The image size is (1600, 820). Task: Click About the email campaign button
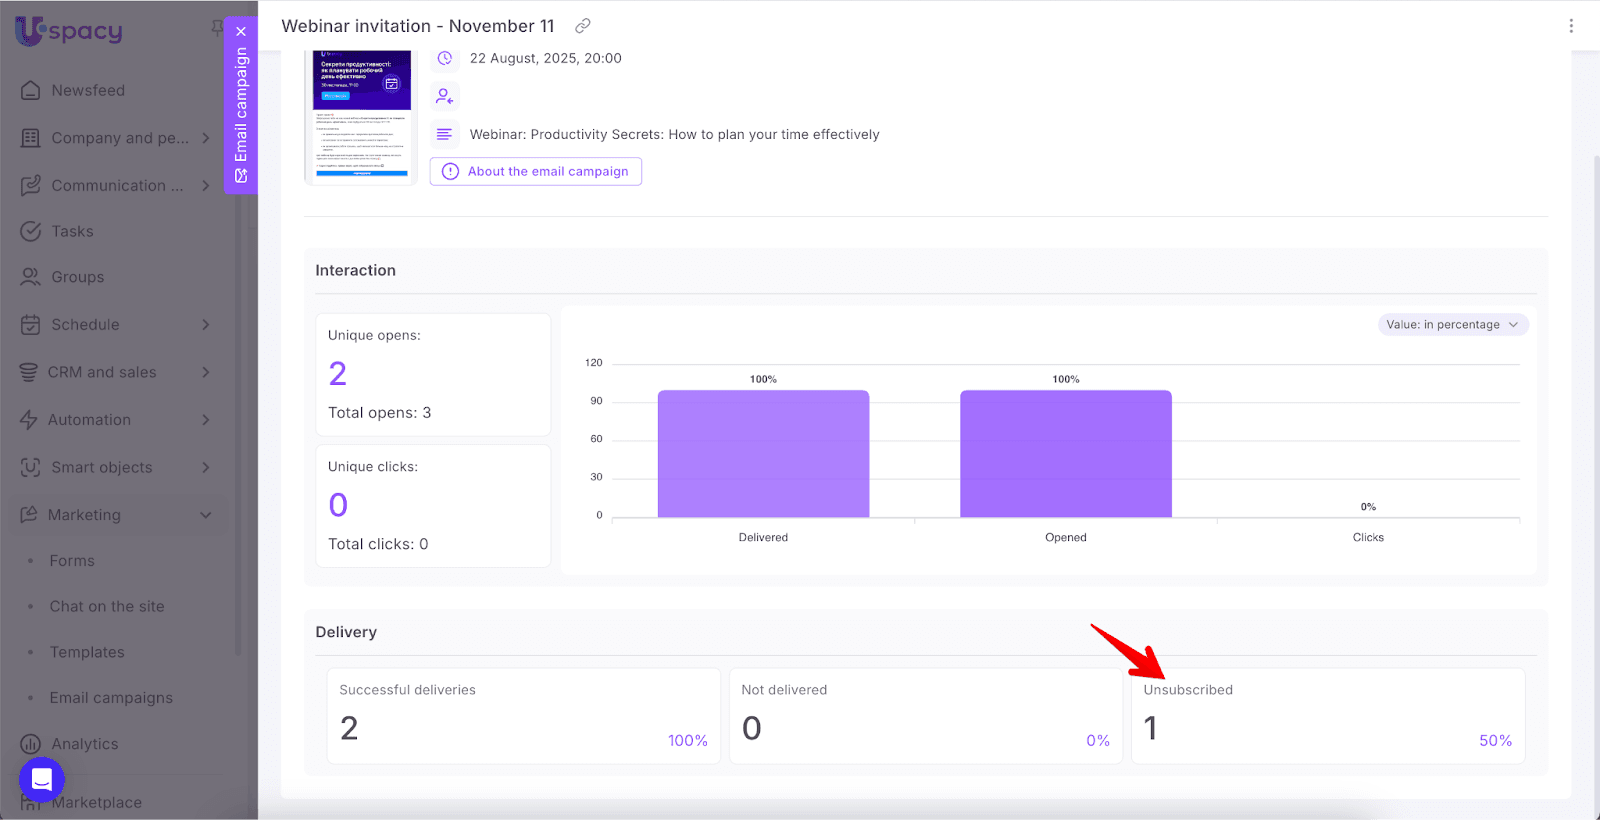click(536, 171)
